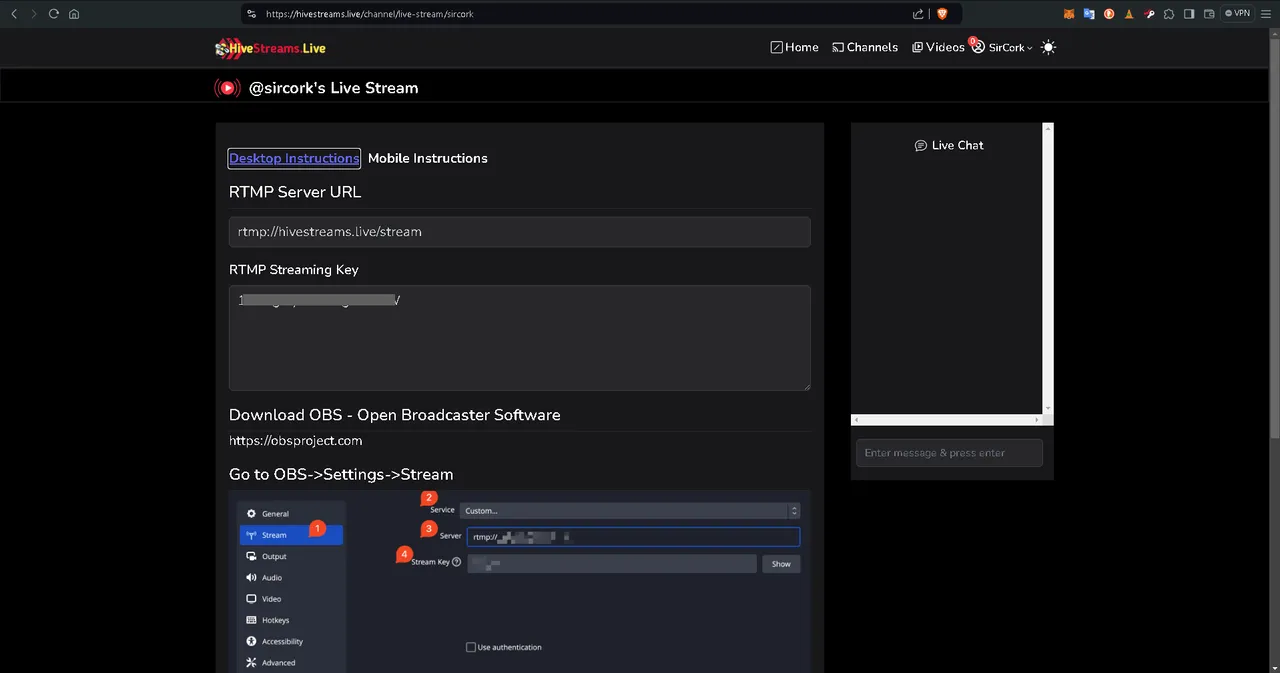
Task: Open the Hive Keychain key extension
Action: point(1149,14)
